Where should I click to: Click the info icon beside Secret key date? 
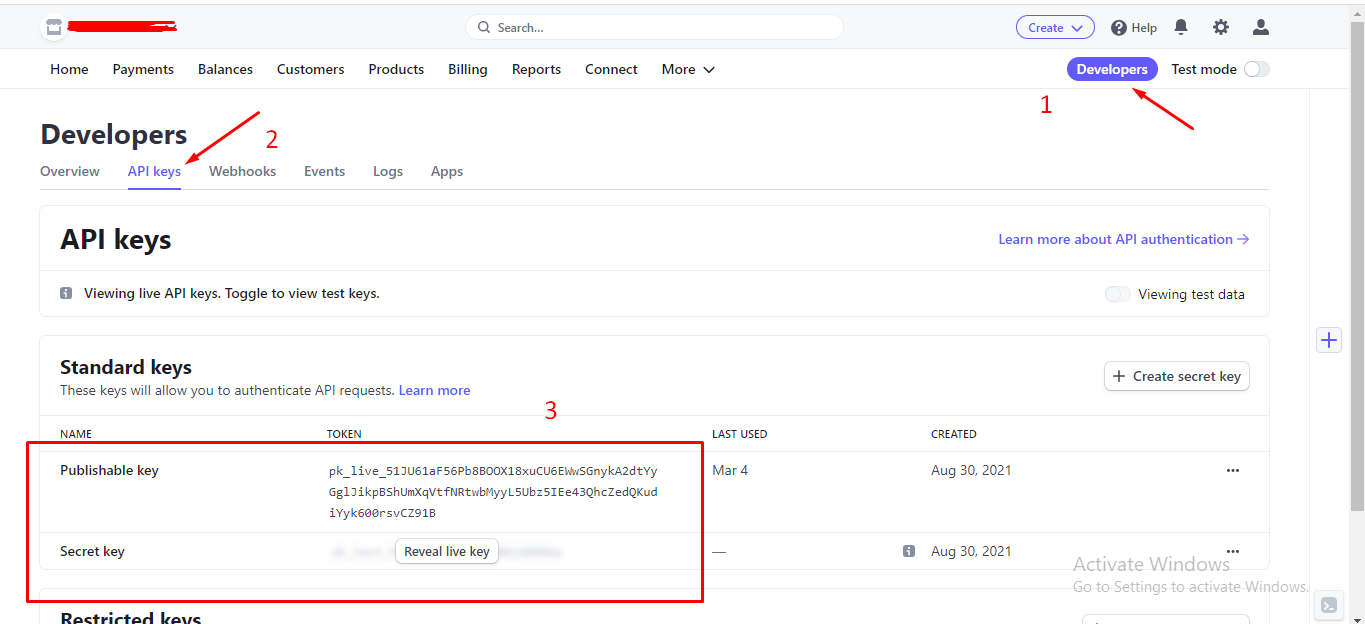(x=908, y=551)
